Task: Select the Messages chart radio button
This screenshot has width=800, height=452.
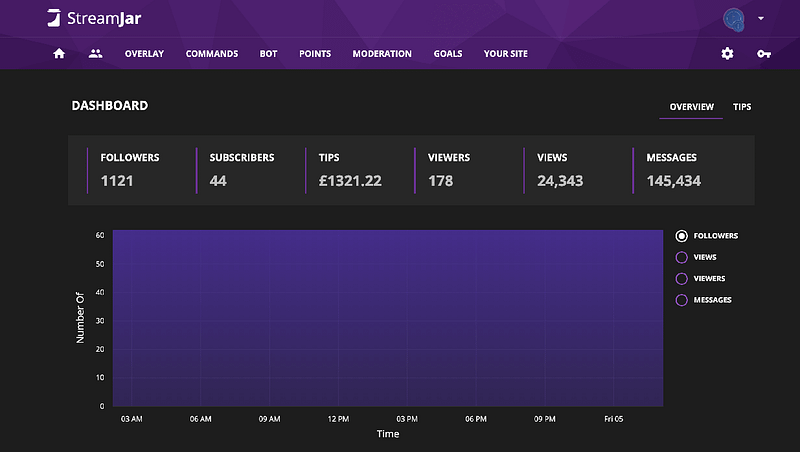Action: 682,300
